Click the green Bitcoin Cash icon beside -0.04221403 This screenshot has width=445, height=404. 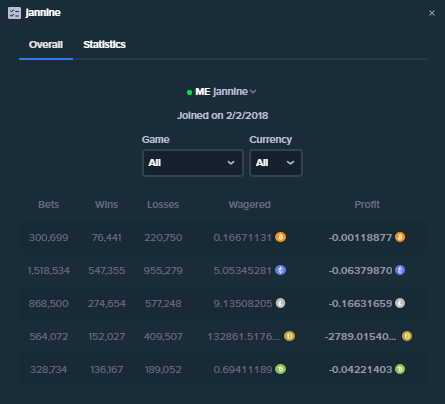coord(400,369)
